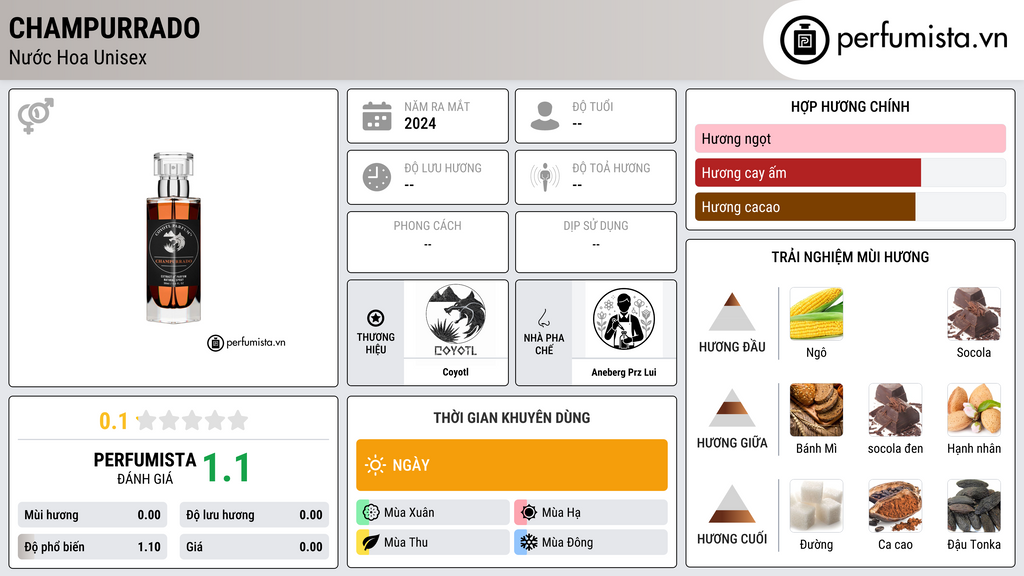1024x576 pixels.
Task: Click the sun icon in the Ngày bar
Action: pos(375,465)
